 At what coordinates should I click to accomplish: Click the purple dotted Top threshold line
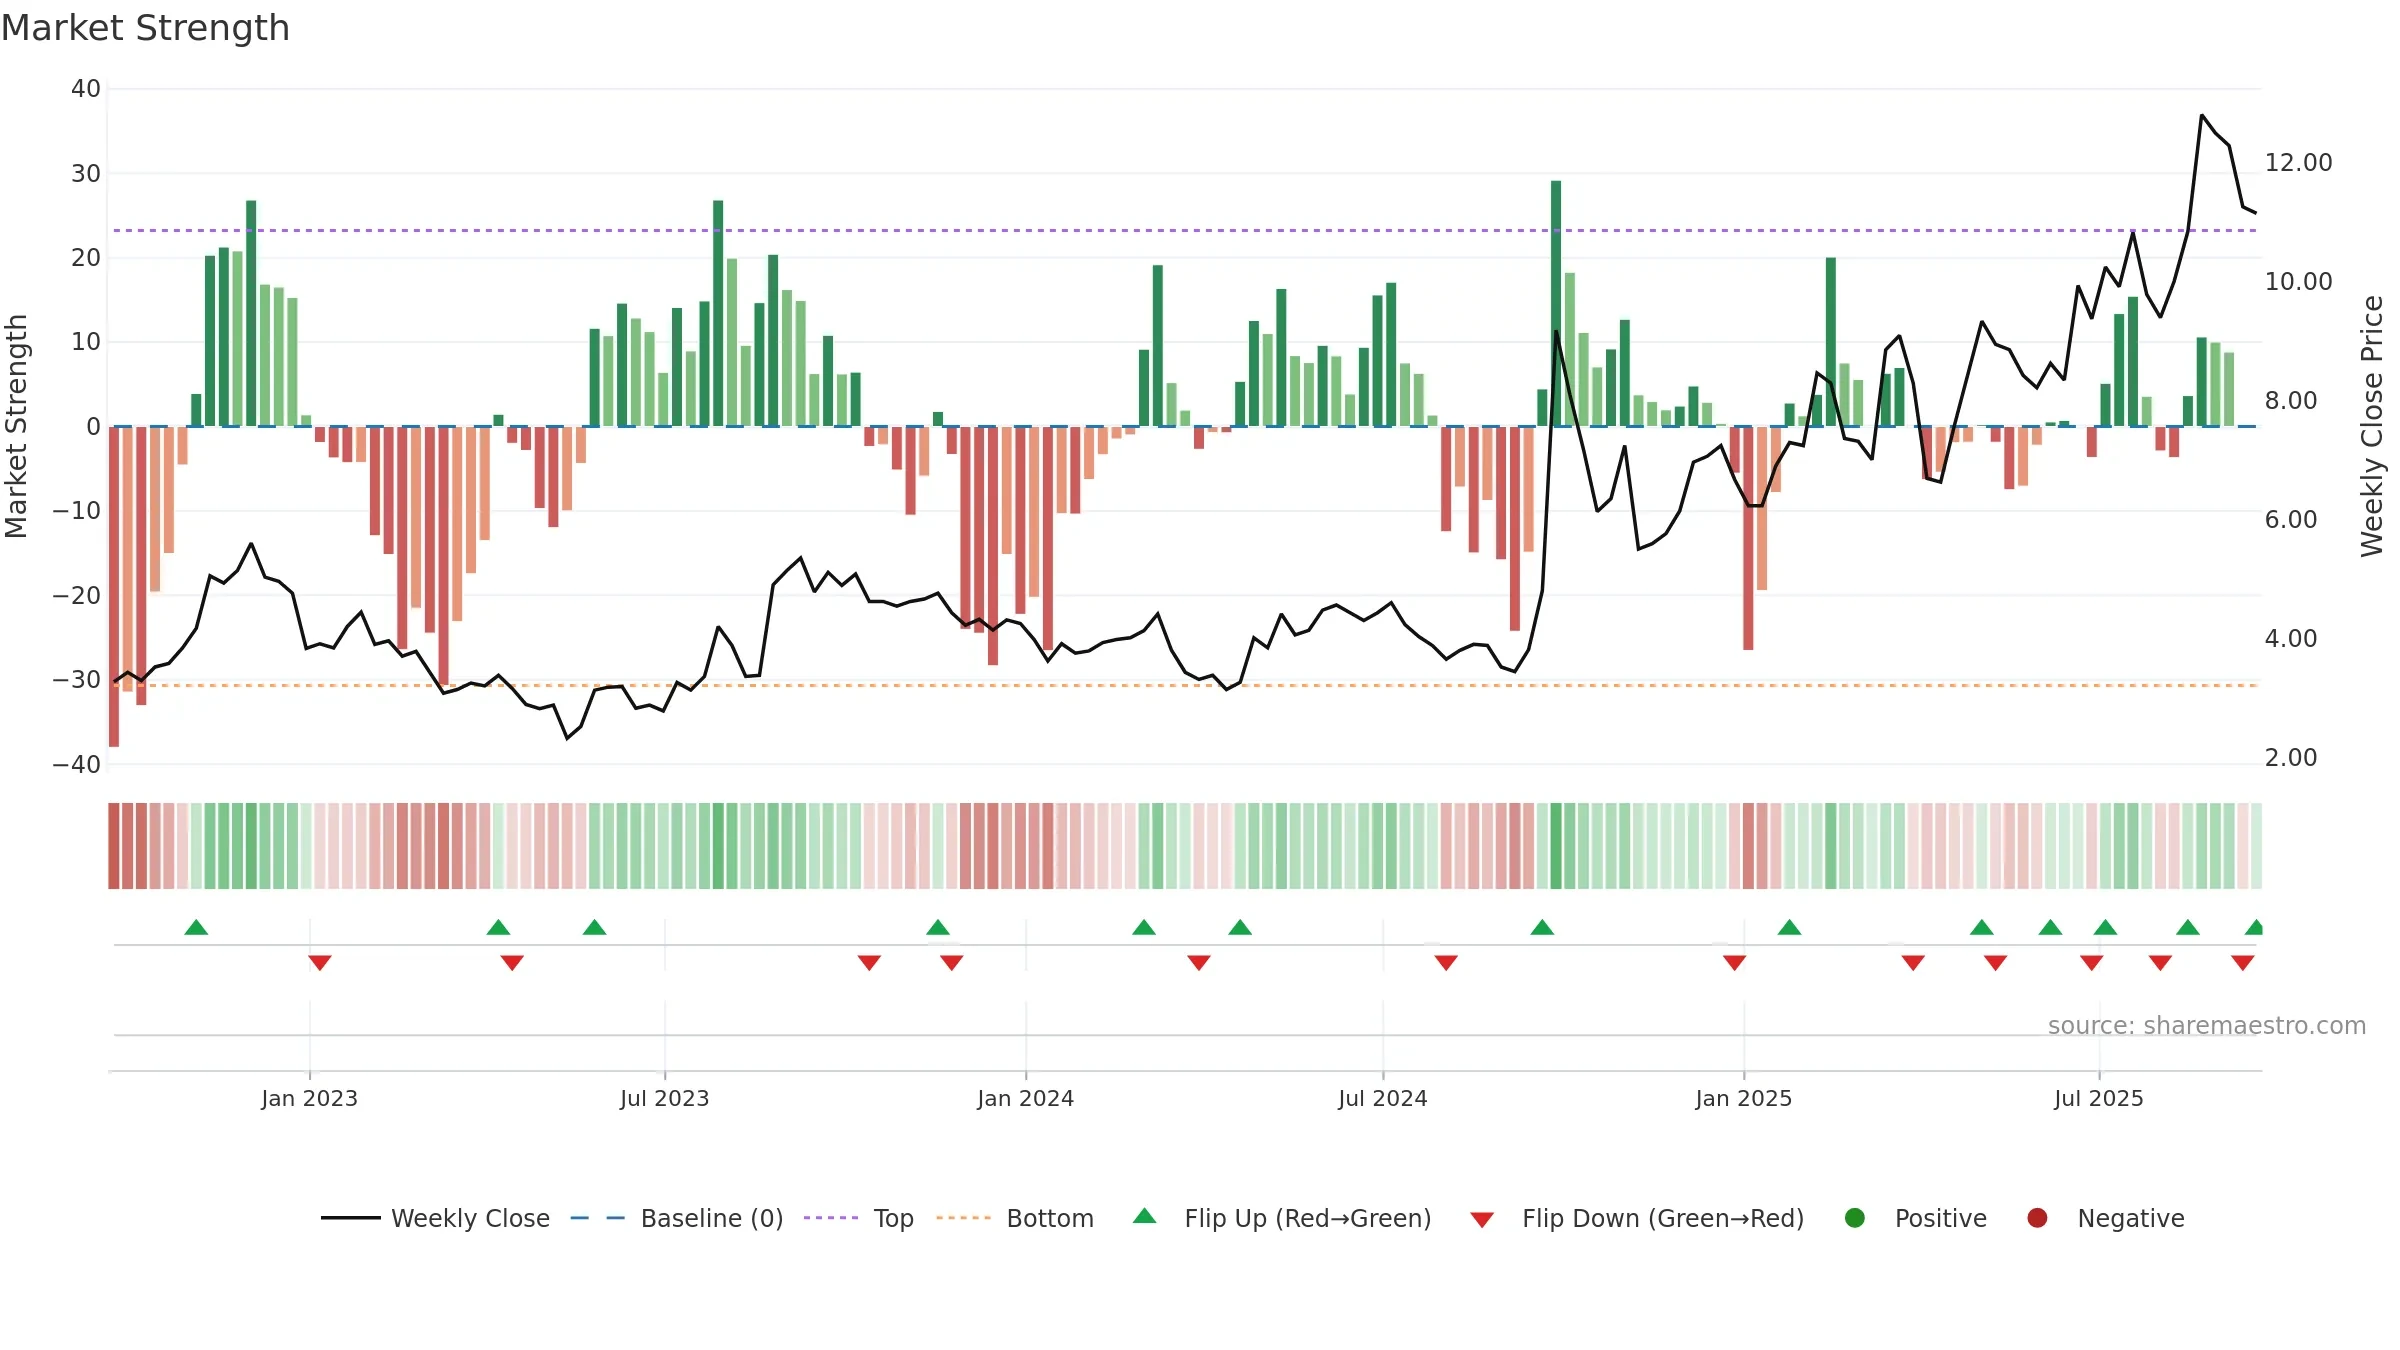click(x=1185, y=231)
